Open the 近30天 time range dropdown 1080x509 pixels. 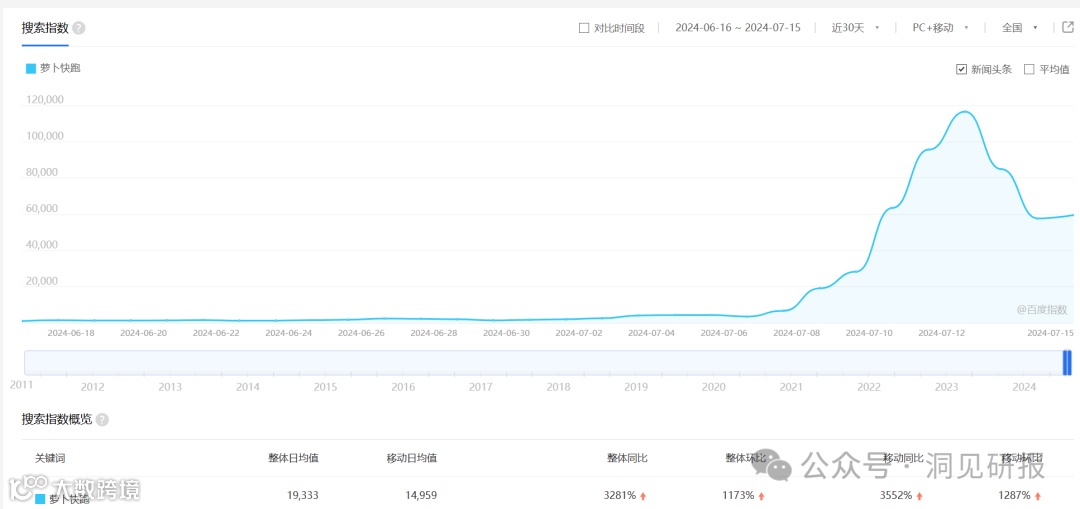point(855,28)
